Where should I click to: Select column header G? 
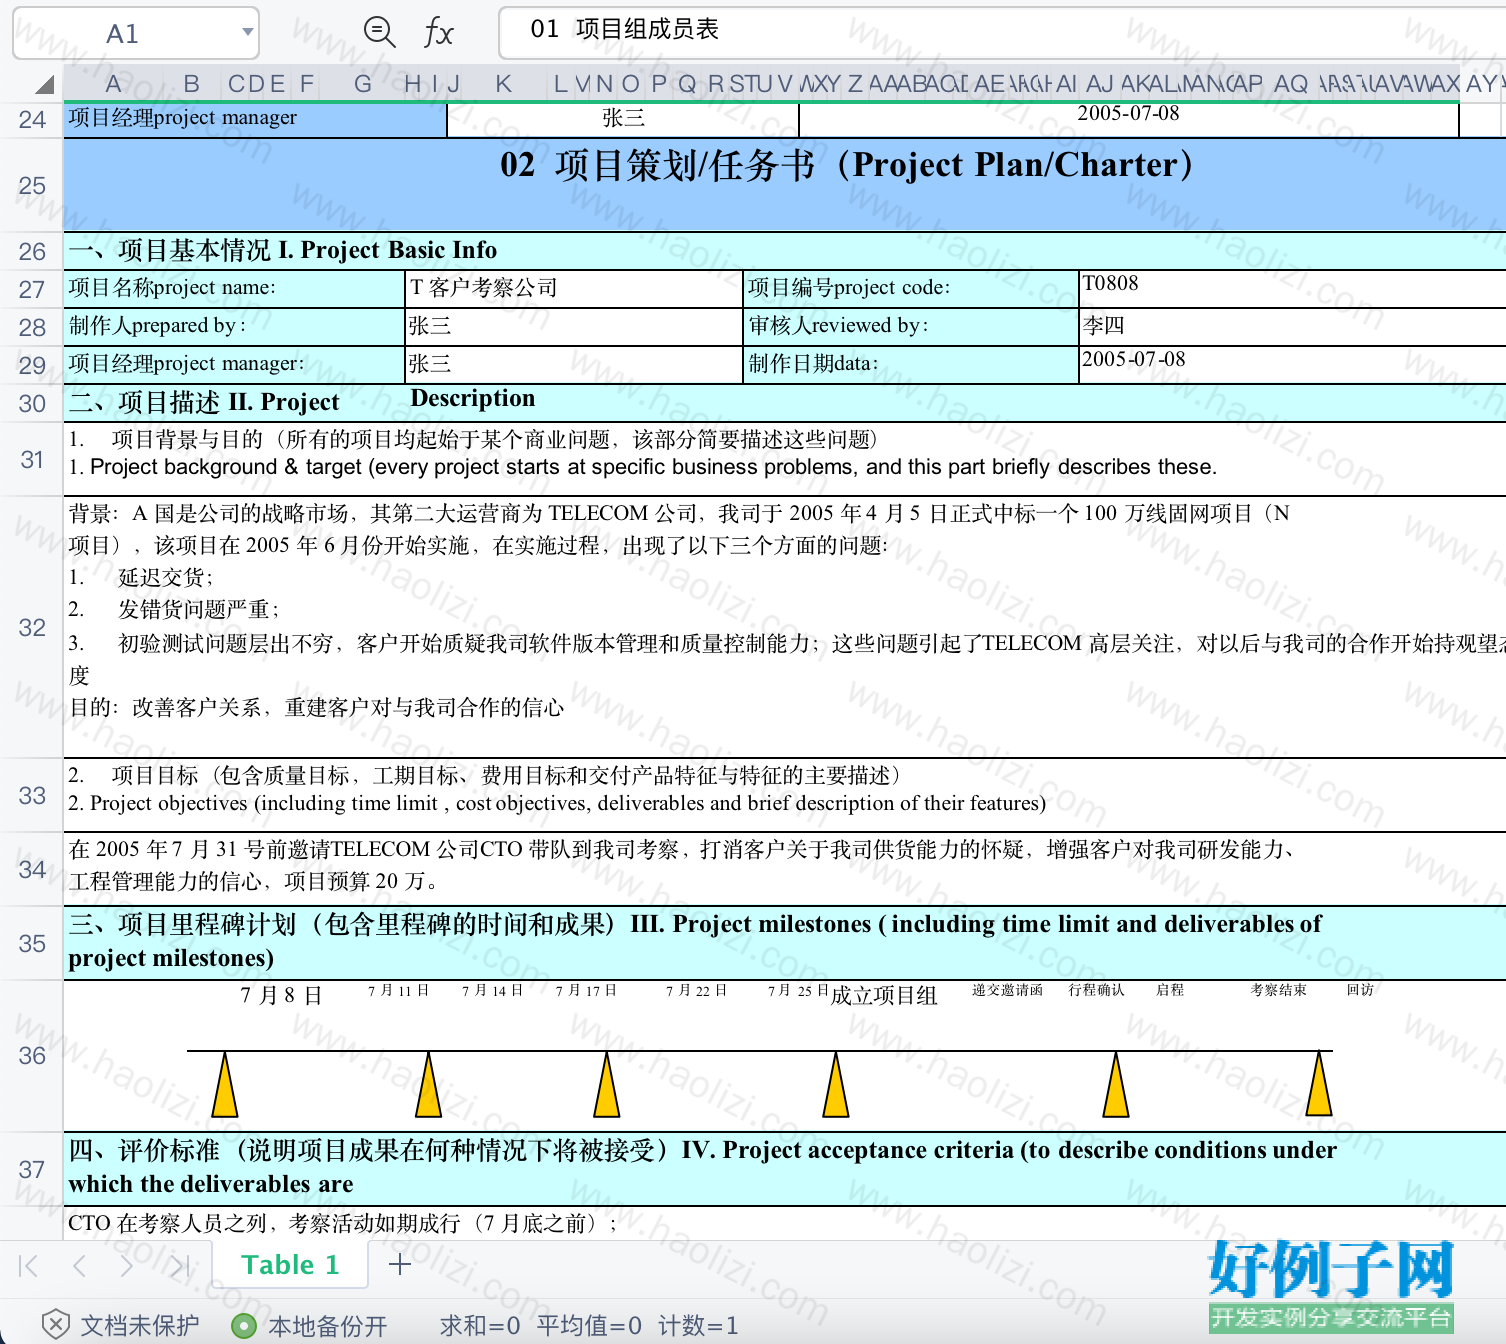click(x=363, y=84)
